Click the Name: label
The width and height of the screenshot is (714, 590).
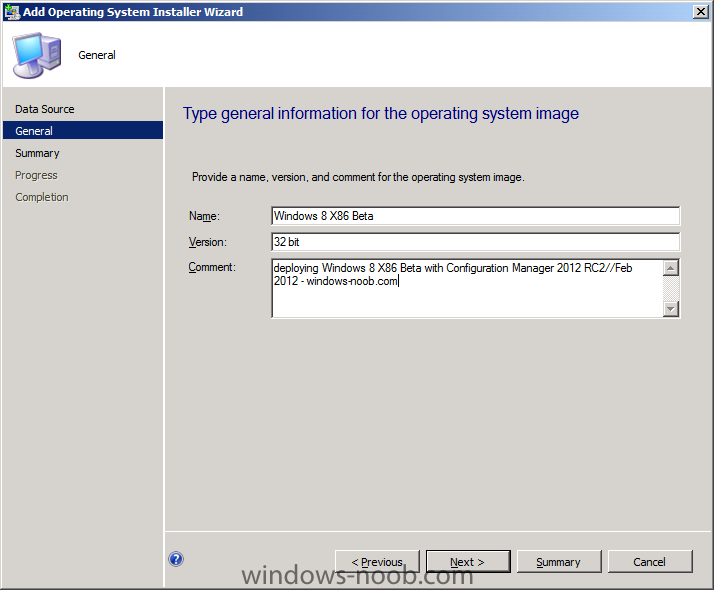(204, 216)
